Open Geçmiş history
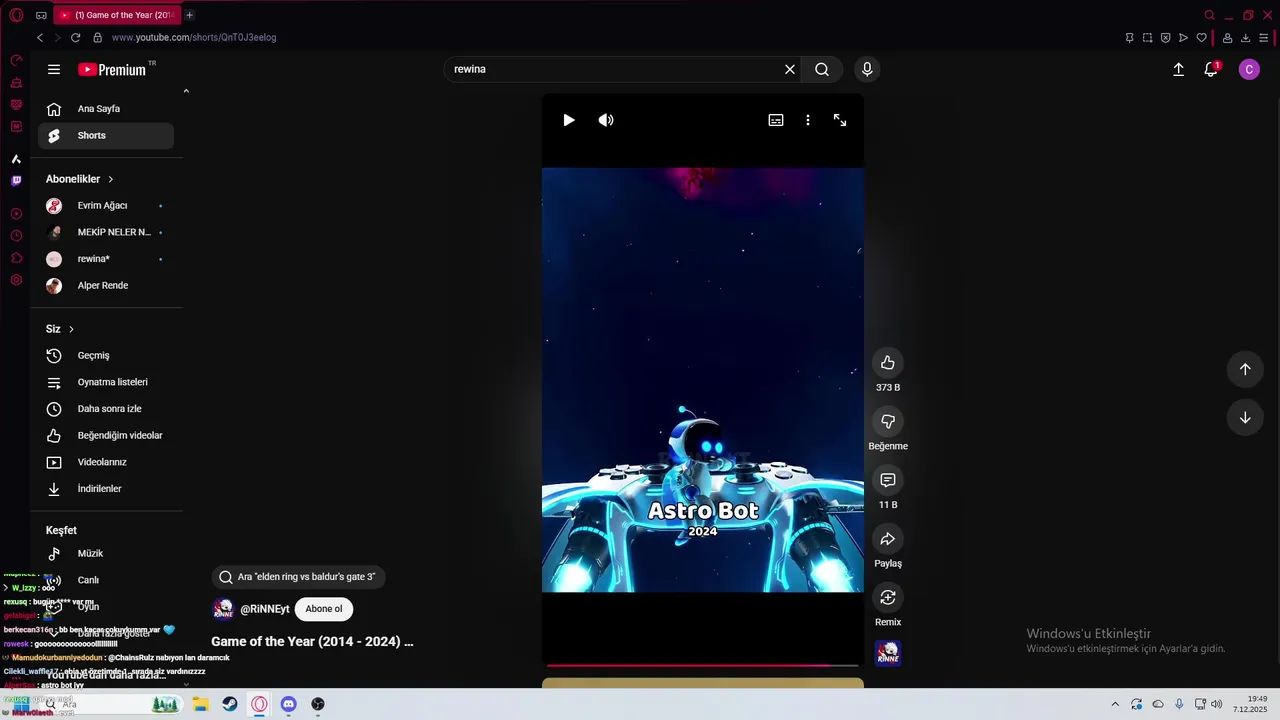Viewport: 1280px width, 720px height. click(x=106, y=356)
